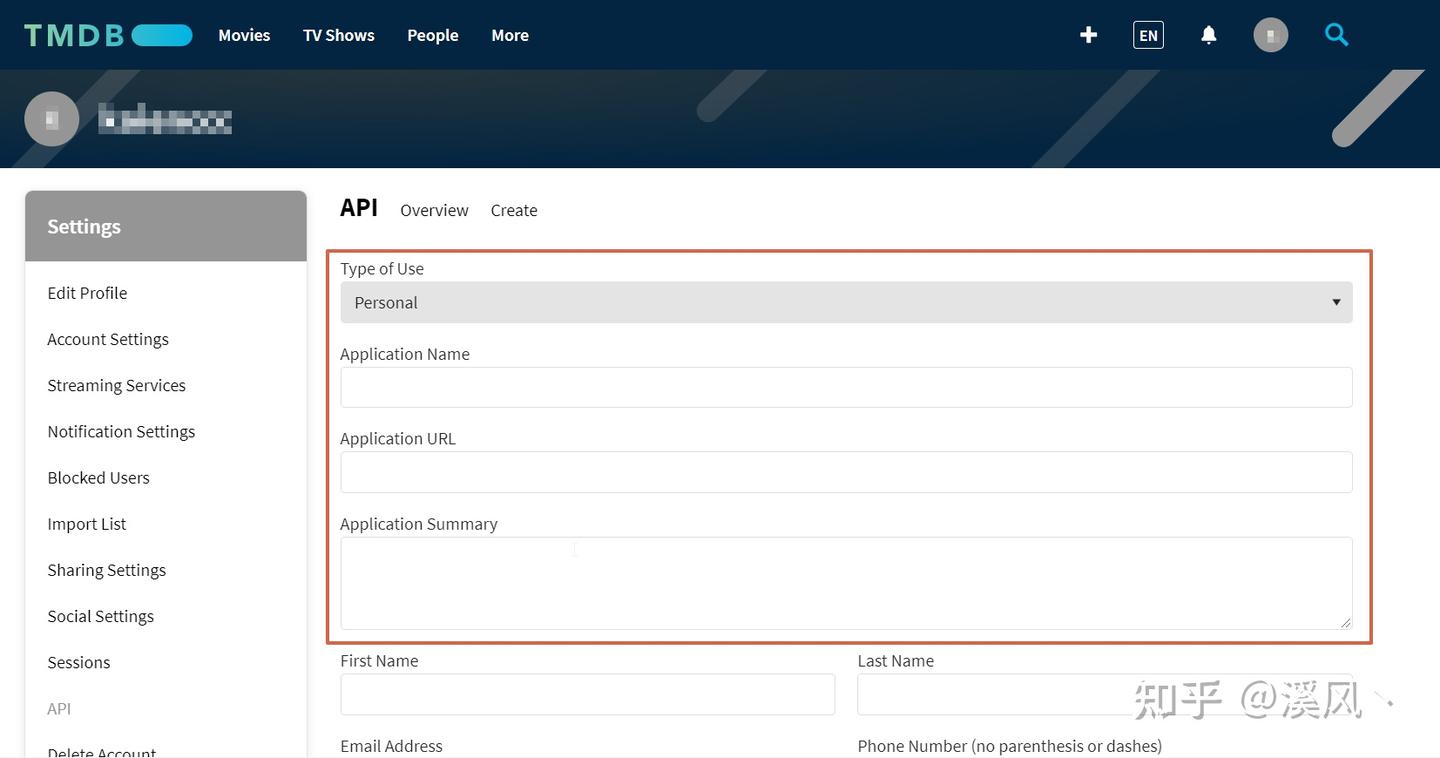This screenshot has height=758, width=1440.
Task: Focus the Last Name field
Action: pyautogui.click(x=1105, y=694)
